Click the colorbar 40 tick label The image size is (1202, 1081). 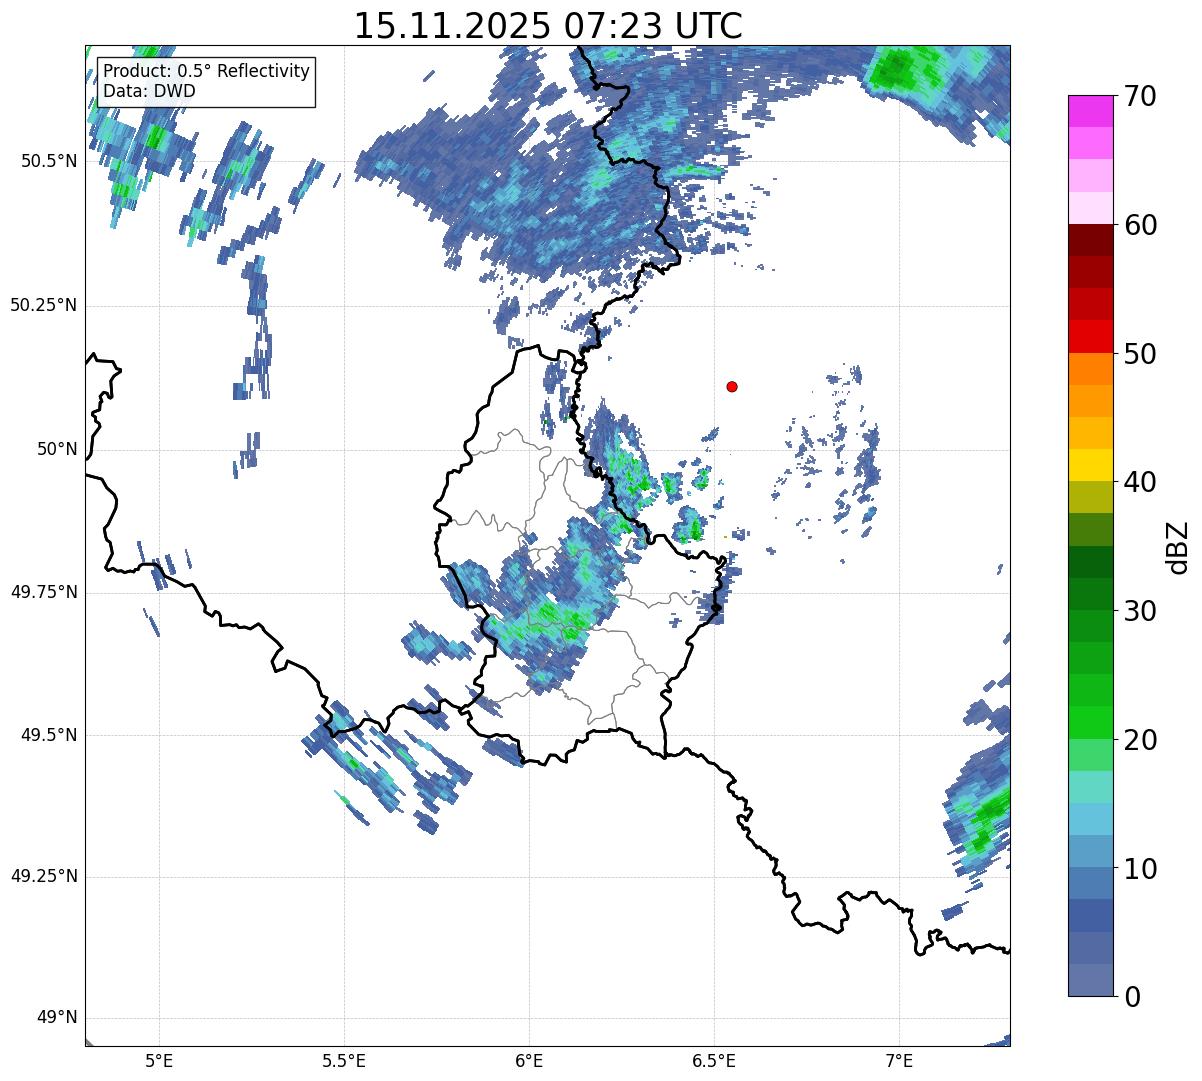(x=1140, y=482)
